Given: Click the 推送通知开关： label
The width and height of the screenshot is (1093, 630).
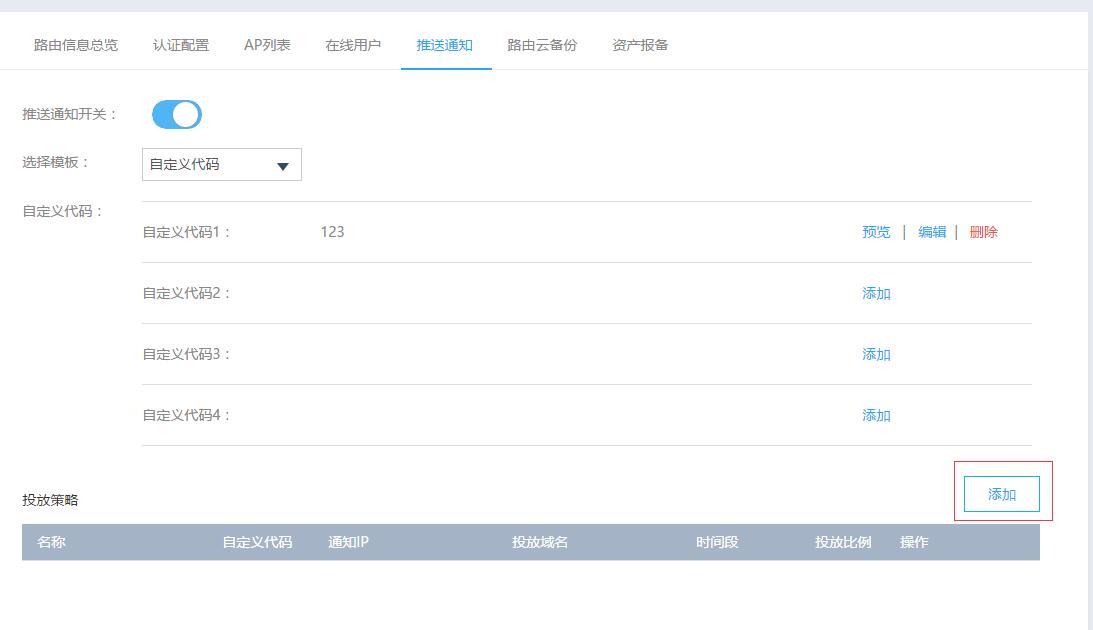Looking at the screenshot, I should pyautogui.click(x=69, y=114).
